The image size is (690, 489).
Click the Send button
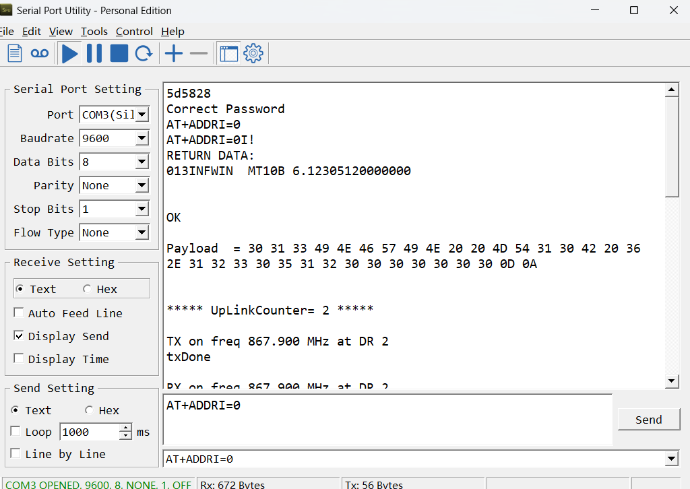pos(649,419)
